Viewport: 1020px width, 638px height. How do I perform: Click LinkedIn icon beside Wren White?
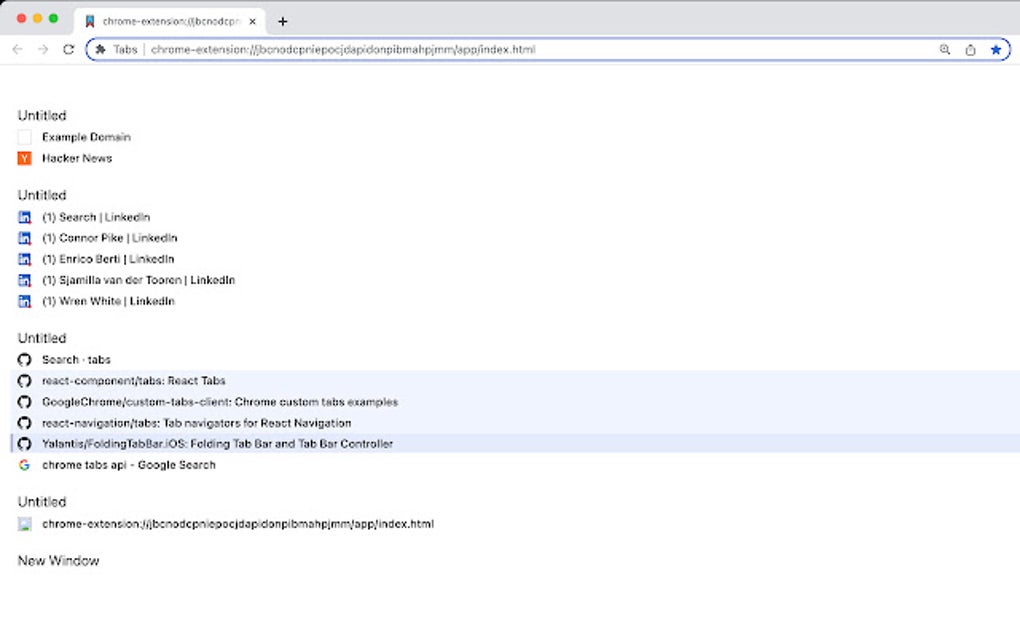pyautogui.click(x=24, y=301)
